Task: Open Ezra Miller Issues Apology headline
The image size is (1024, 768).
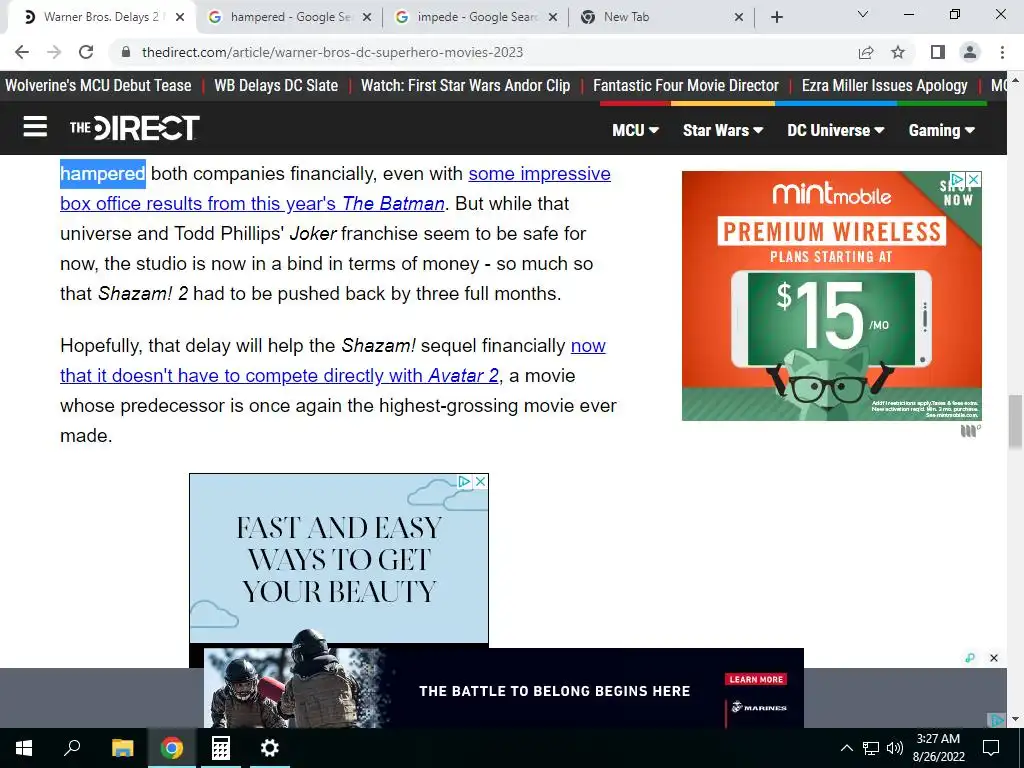Action: pyautogui.click(x=885, y=86)
